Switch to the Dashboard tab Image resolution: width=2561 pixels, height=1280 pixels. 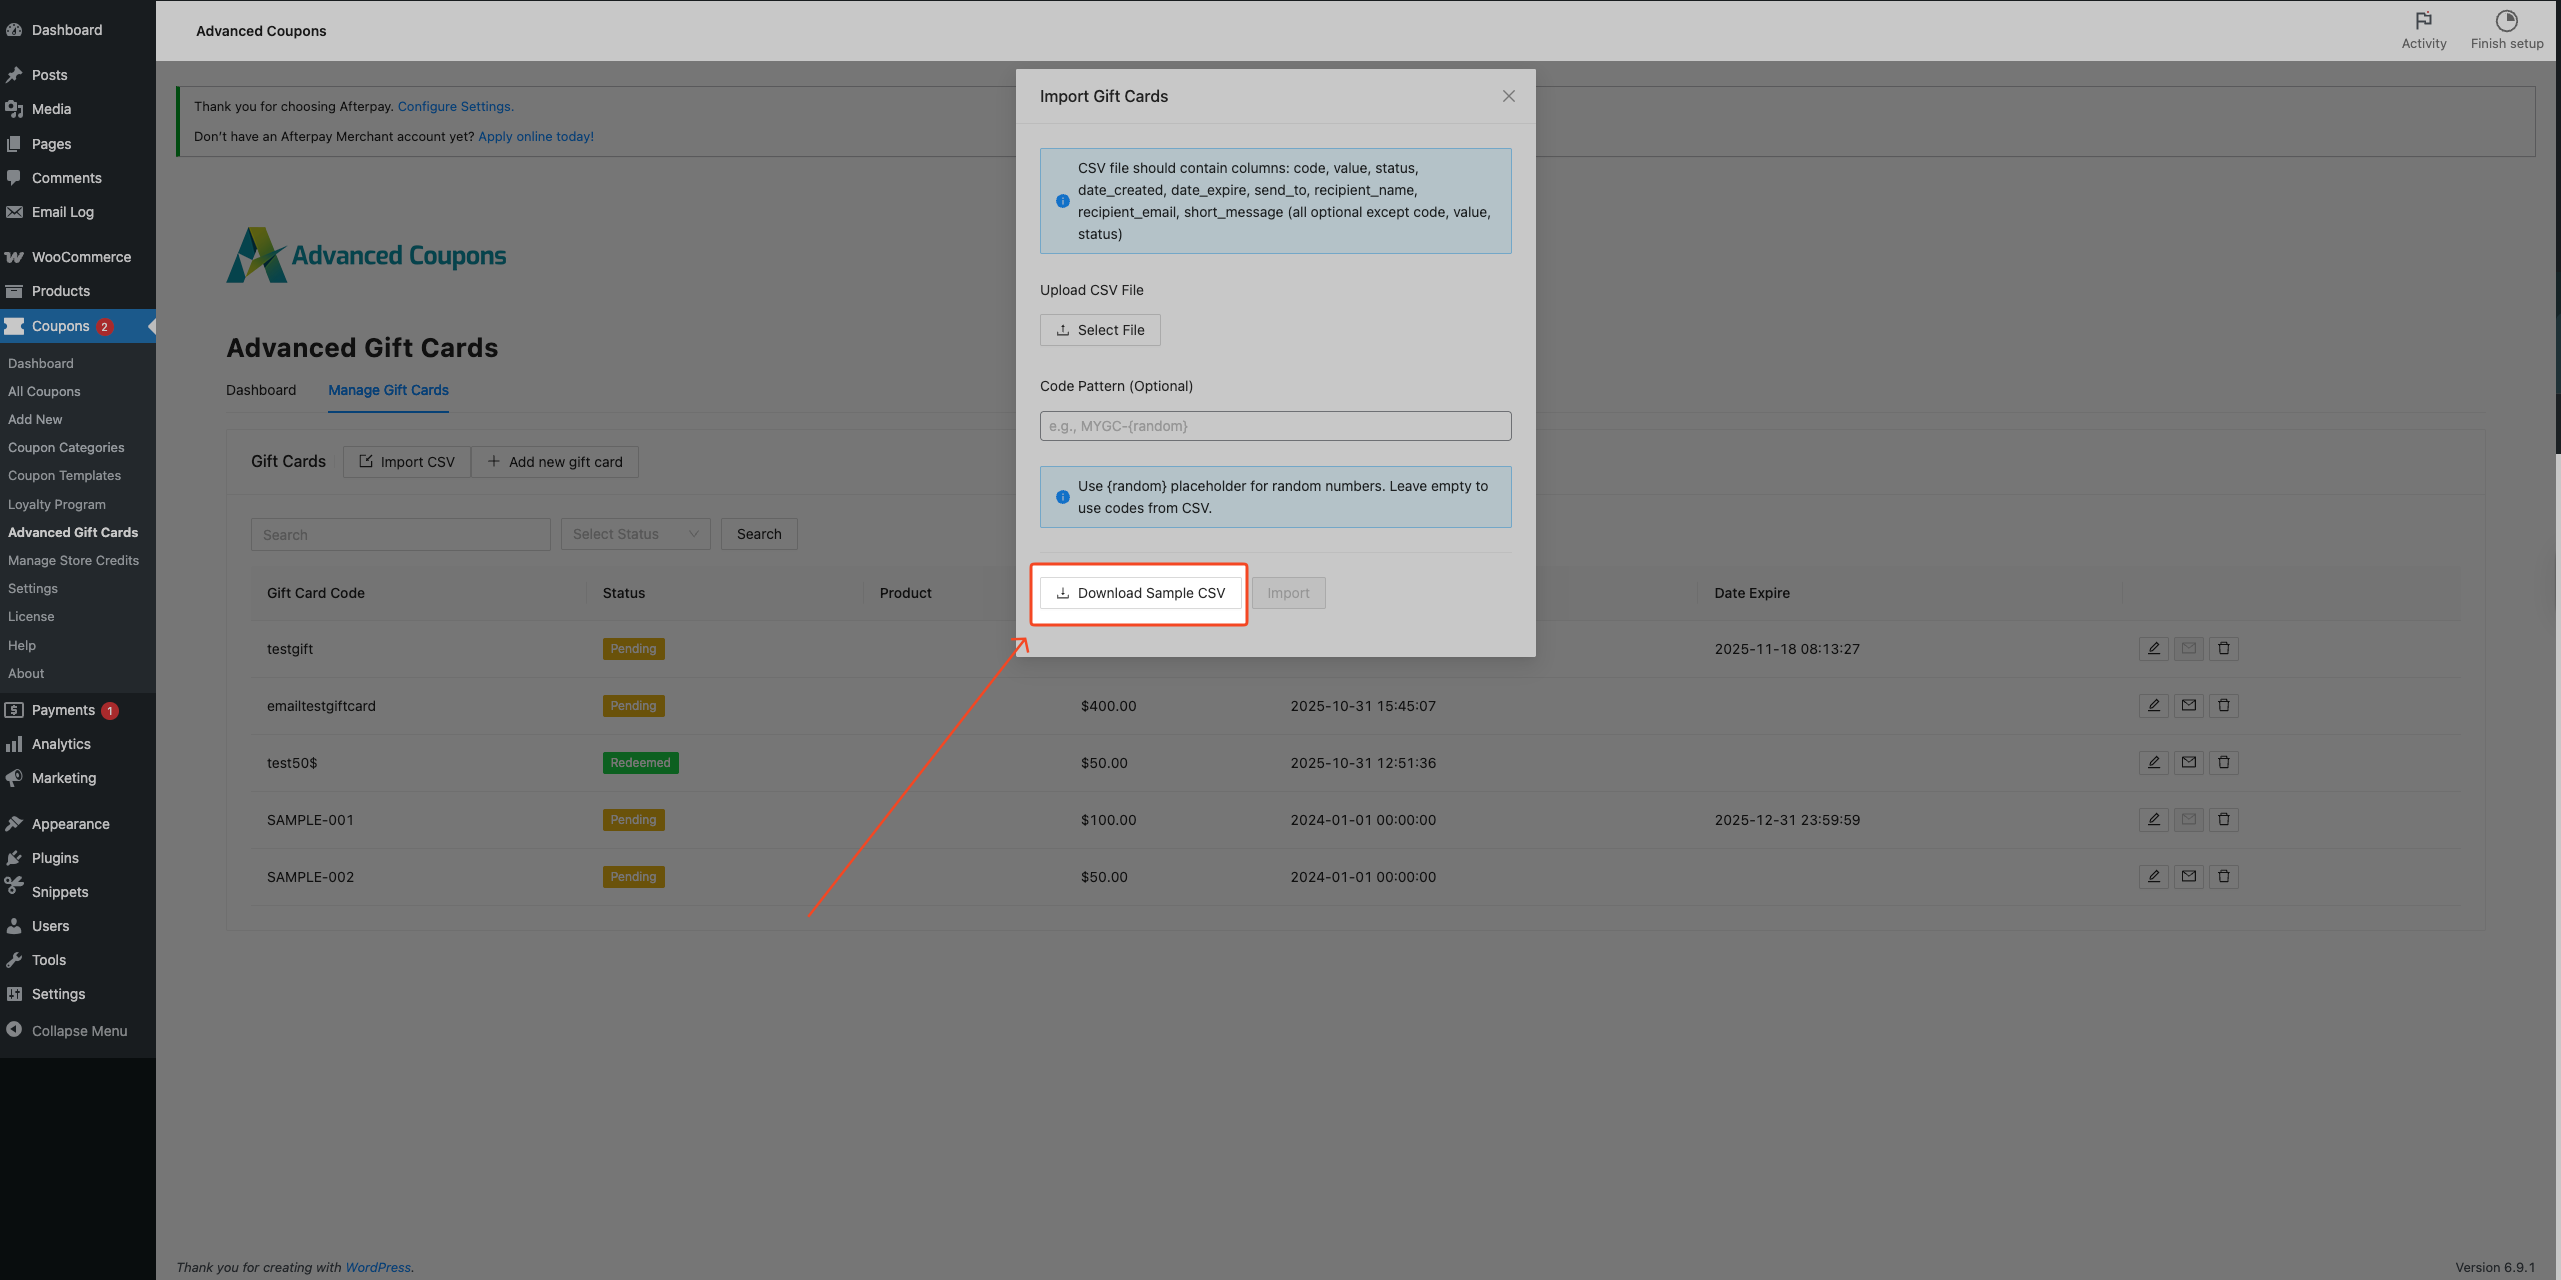coord(261,390)
